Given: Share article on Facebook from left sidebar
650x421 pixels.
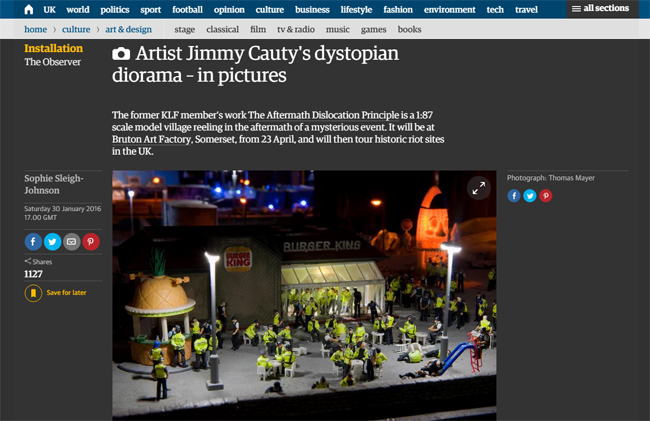Looking at the screenshot, I should [33, 241].
